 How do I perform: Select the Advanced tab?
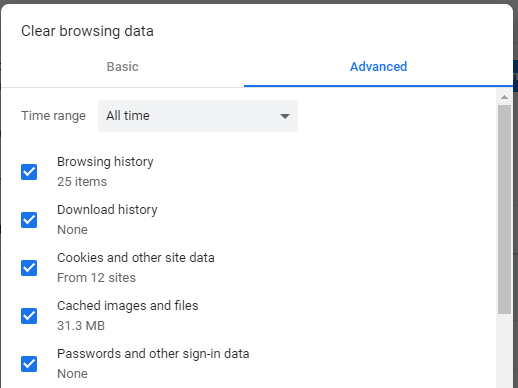(378, 67)
